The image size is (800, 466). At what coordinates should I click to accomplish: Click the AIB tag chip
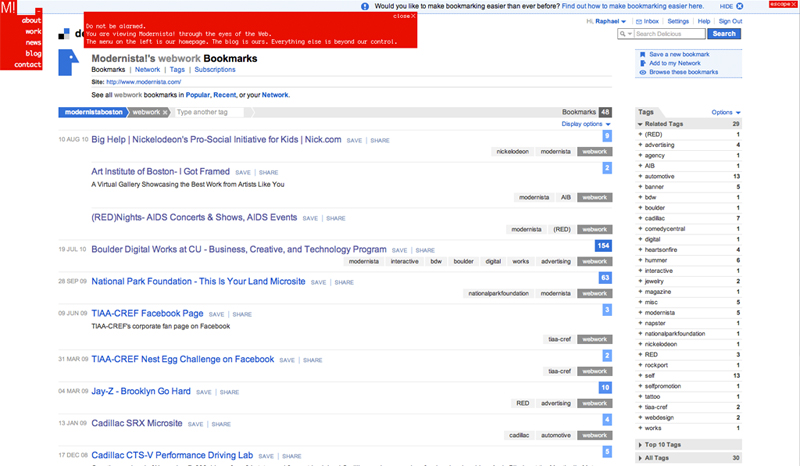566,198
